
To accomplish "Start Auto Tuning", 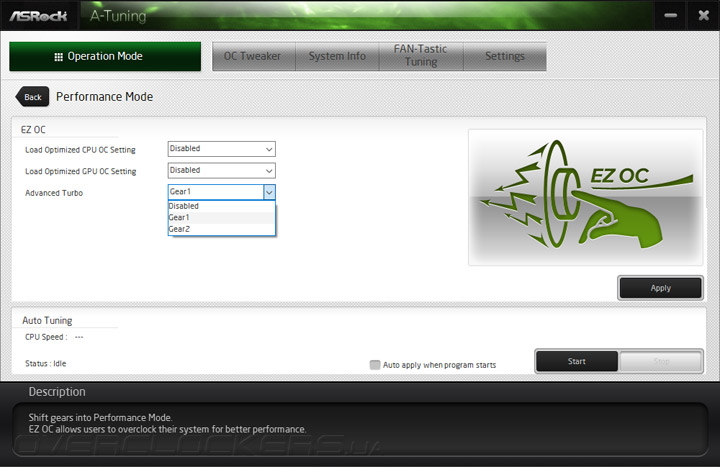I will click(x=577, y=361).
